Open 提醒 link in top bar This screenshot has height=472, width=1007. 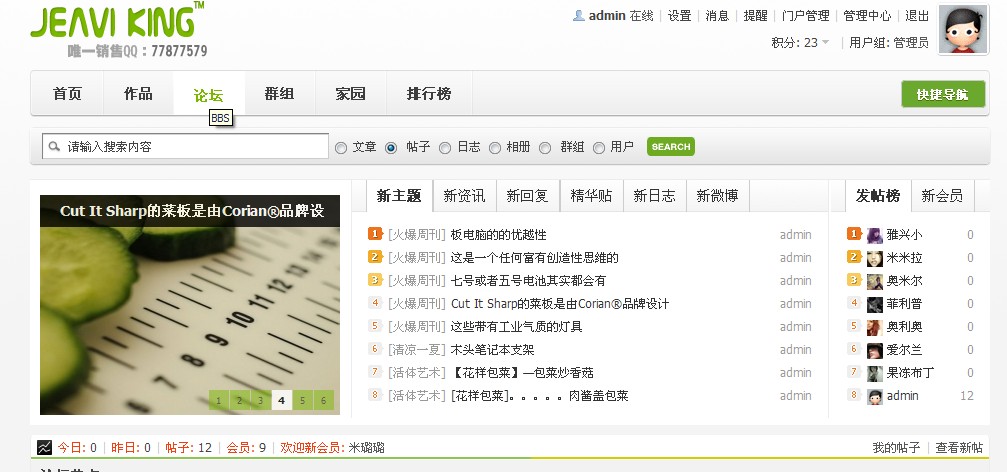pyautogui.click(x=755, y=15)
